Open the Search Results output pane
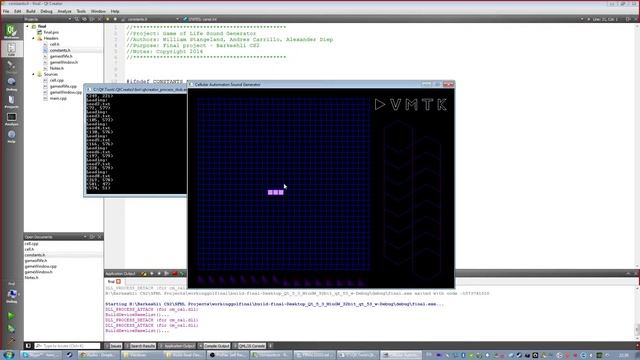This screenshot has height=360, width=640. [x=140, y=346]
